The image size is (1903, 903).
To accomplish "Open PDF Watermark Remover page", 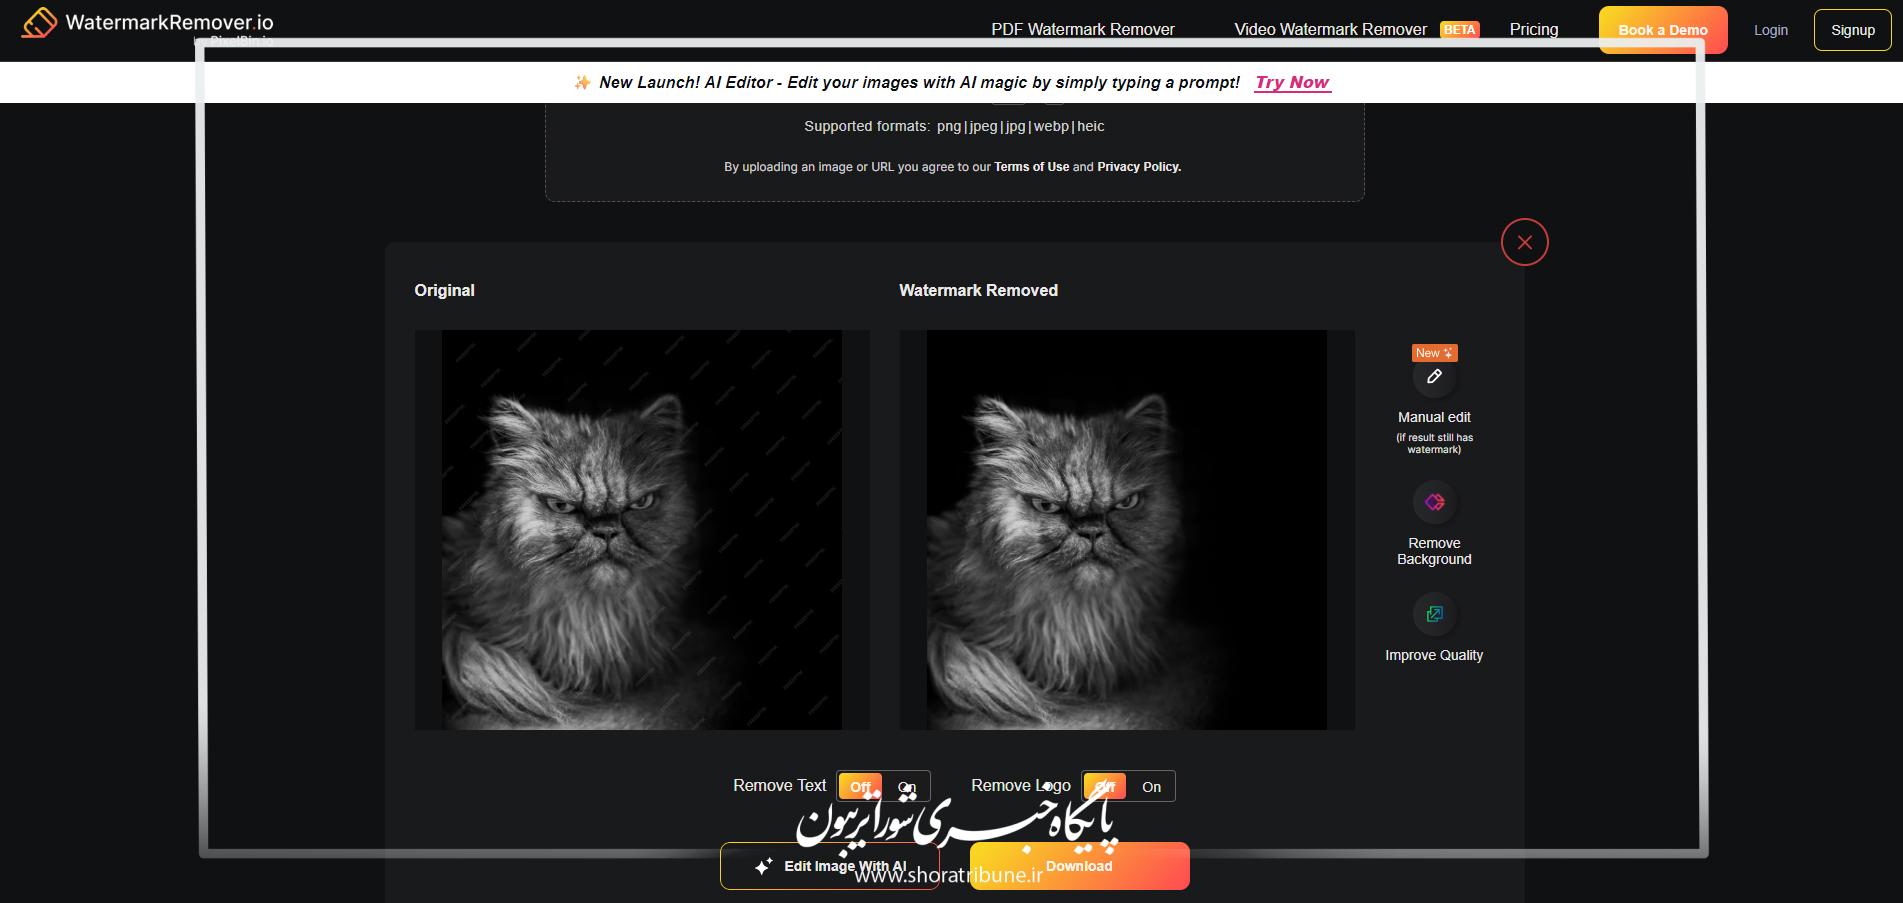I will click(1082, 29).
